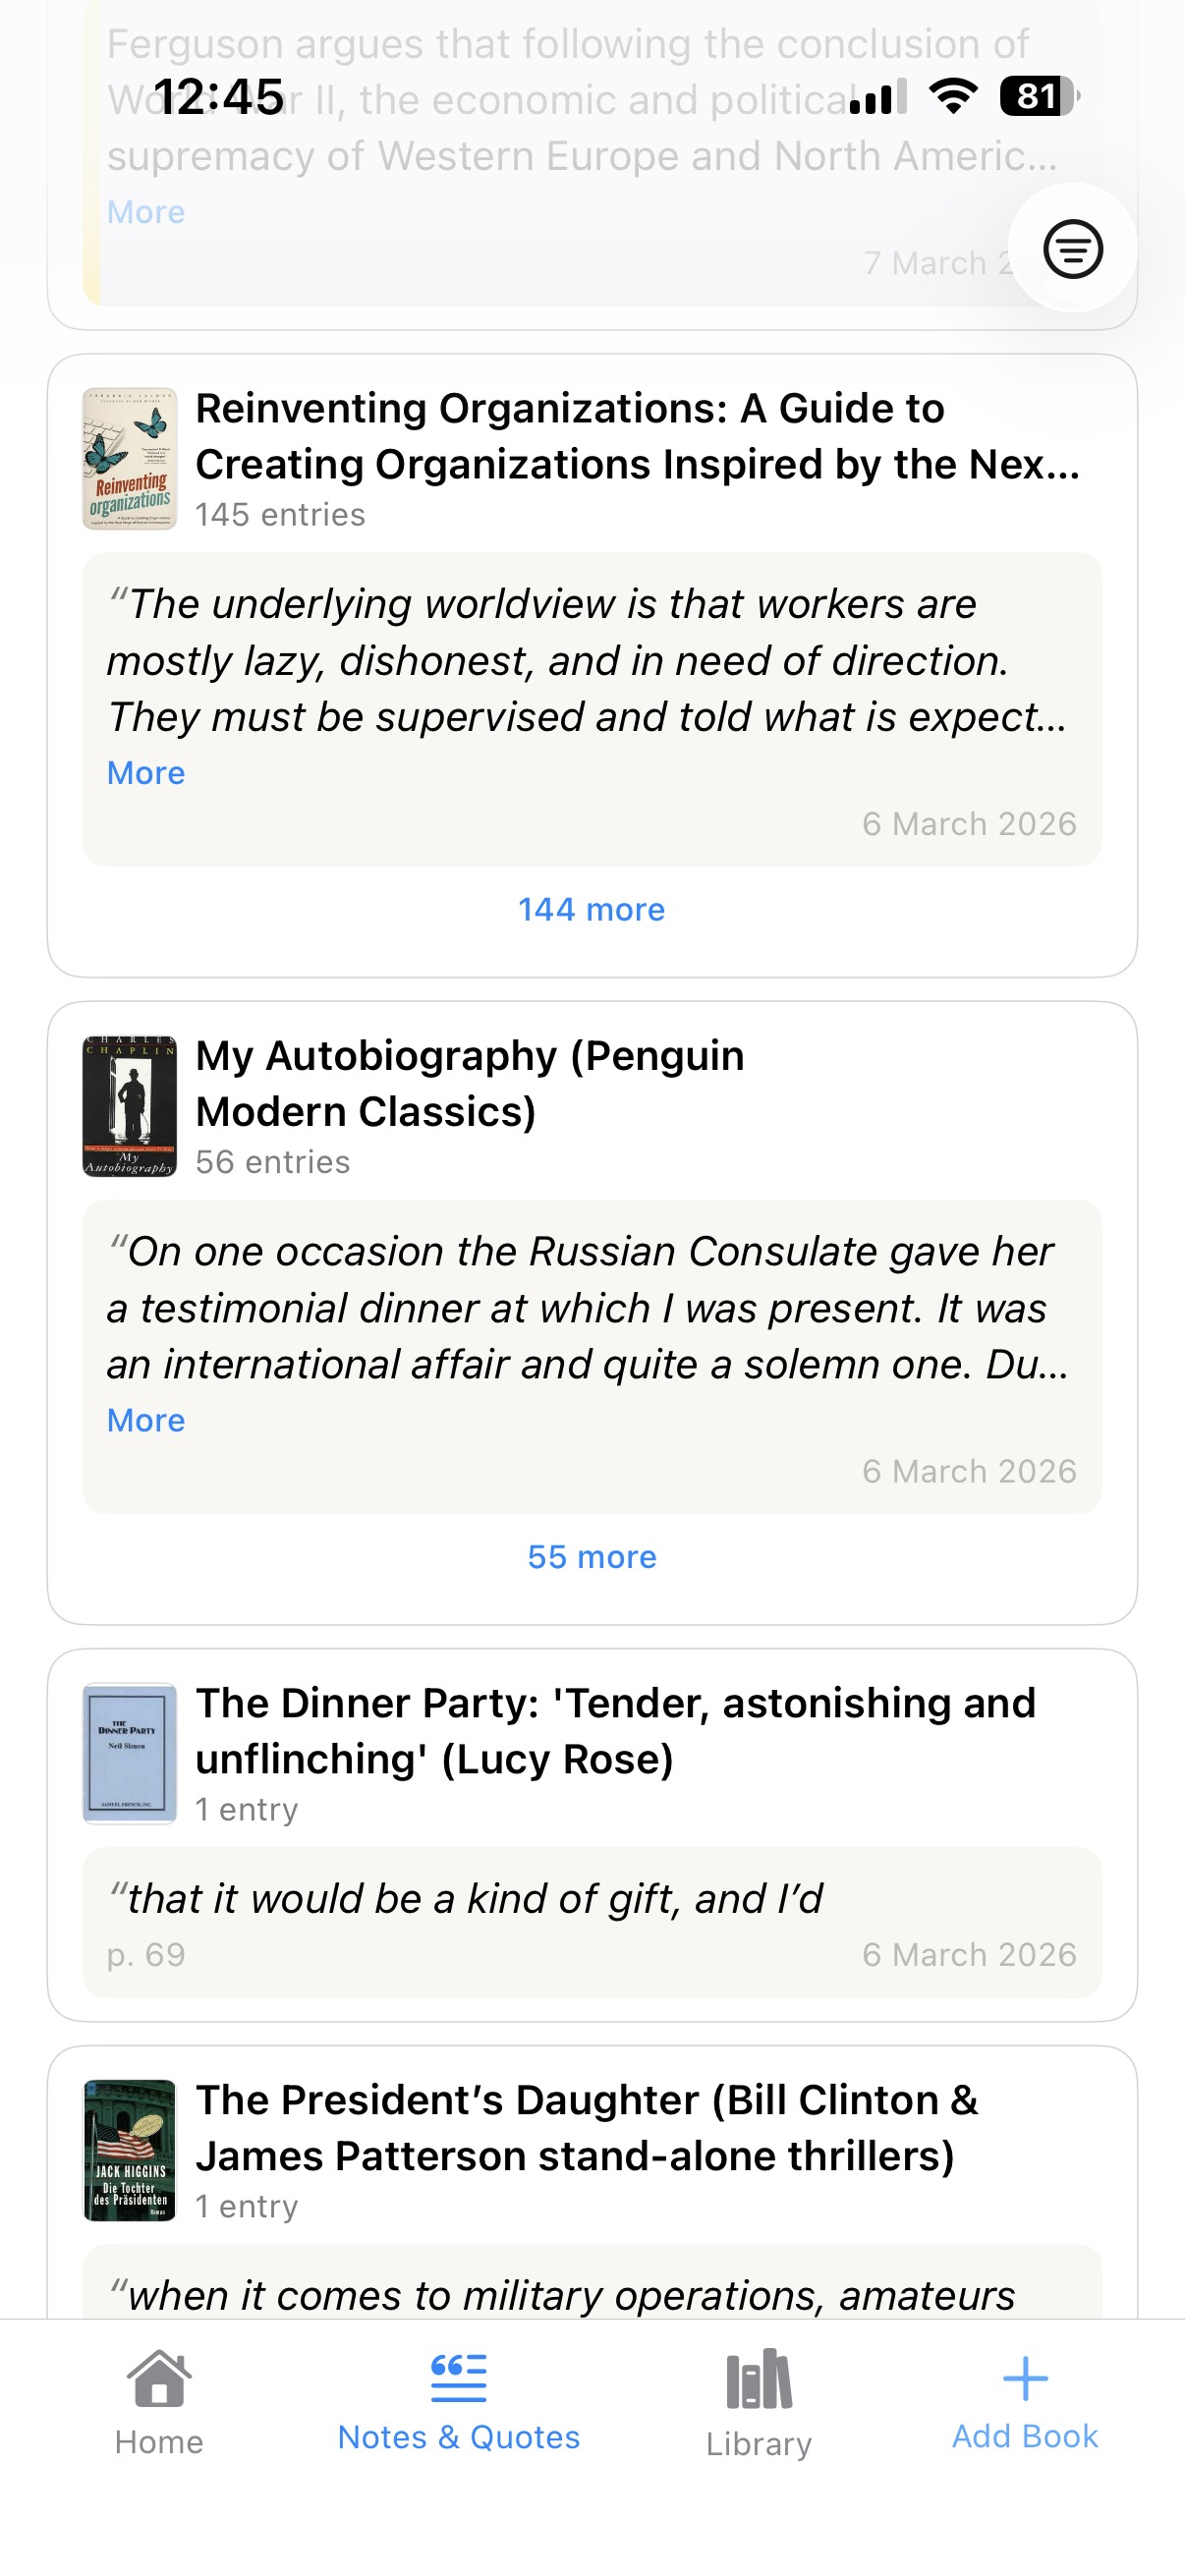Tap the "military operations, amateurs" quote
The width and height of the screenshot is (1185, 2576).
coord(570,2295)
